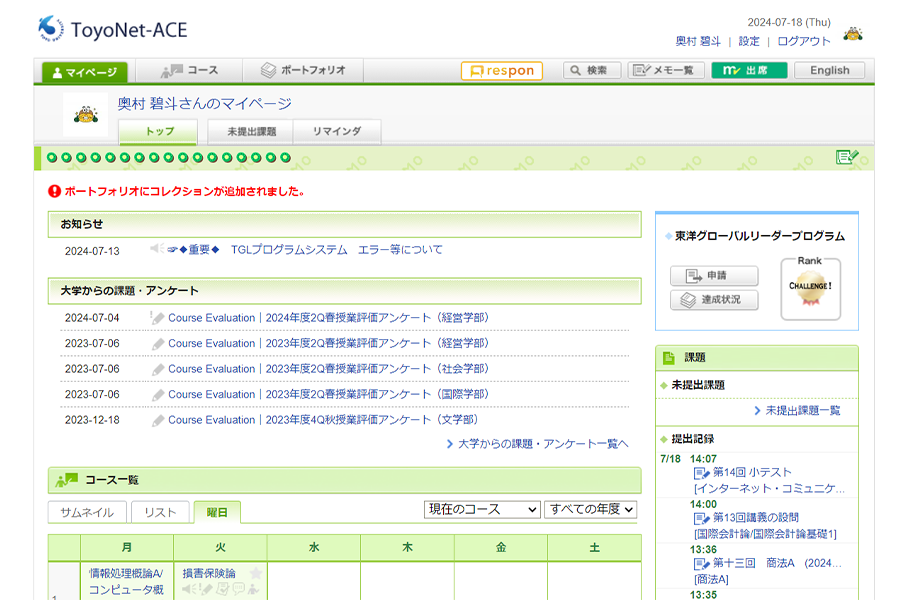Click the mascot avatar icon beside ログアウト

point(852,34)
